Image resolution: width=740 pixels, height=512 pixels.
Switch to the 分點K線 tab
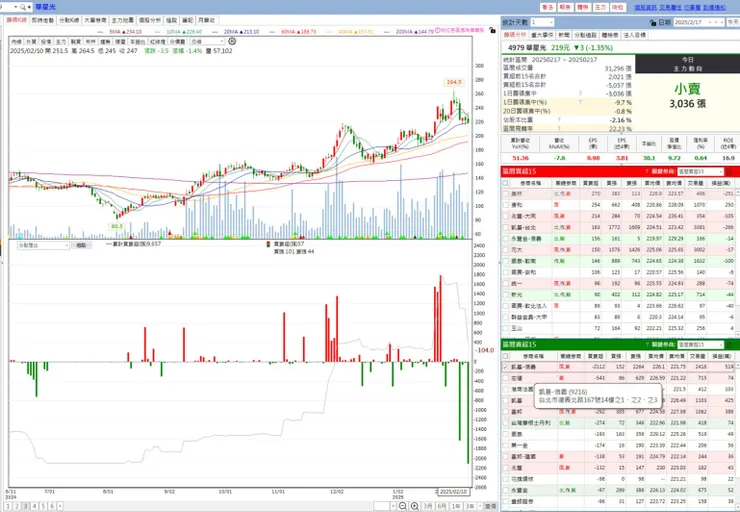[x=69, y=20]
